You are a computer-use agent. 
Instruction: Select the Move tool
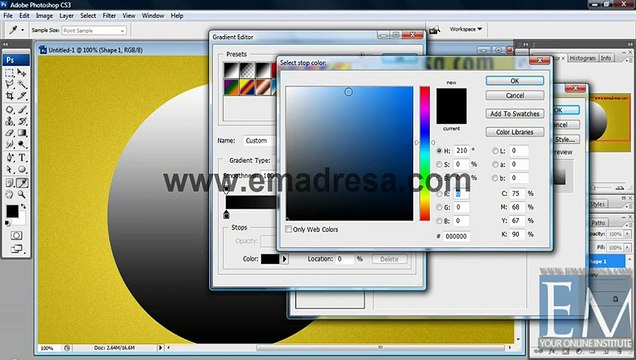pyautogui.click(x=22, y=73)
